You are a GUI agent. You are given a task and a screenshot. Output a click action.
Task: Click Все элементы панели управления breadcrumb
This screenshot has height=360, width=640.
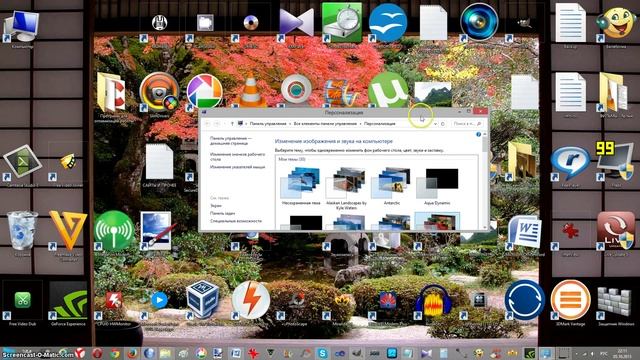tap(325, 124)
